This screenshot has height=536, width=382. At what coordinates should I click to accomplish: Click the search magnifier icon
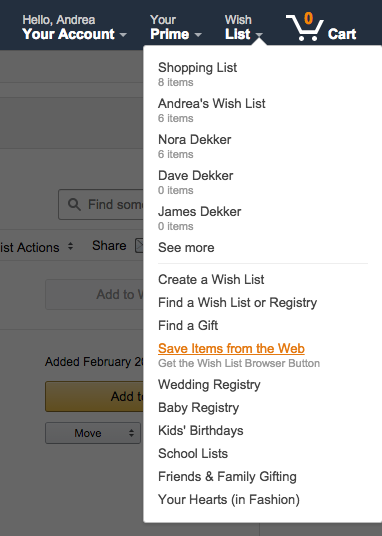[x=74, y=205]
